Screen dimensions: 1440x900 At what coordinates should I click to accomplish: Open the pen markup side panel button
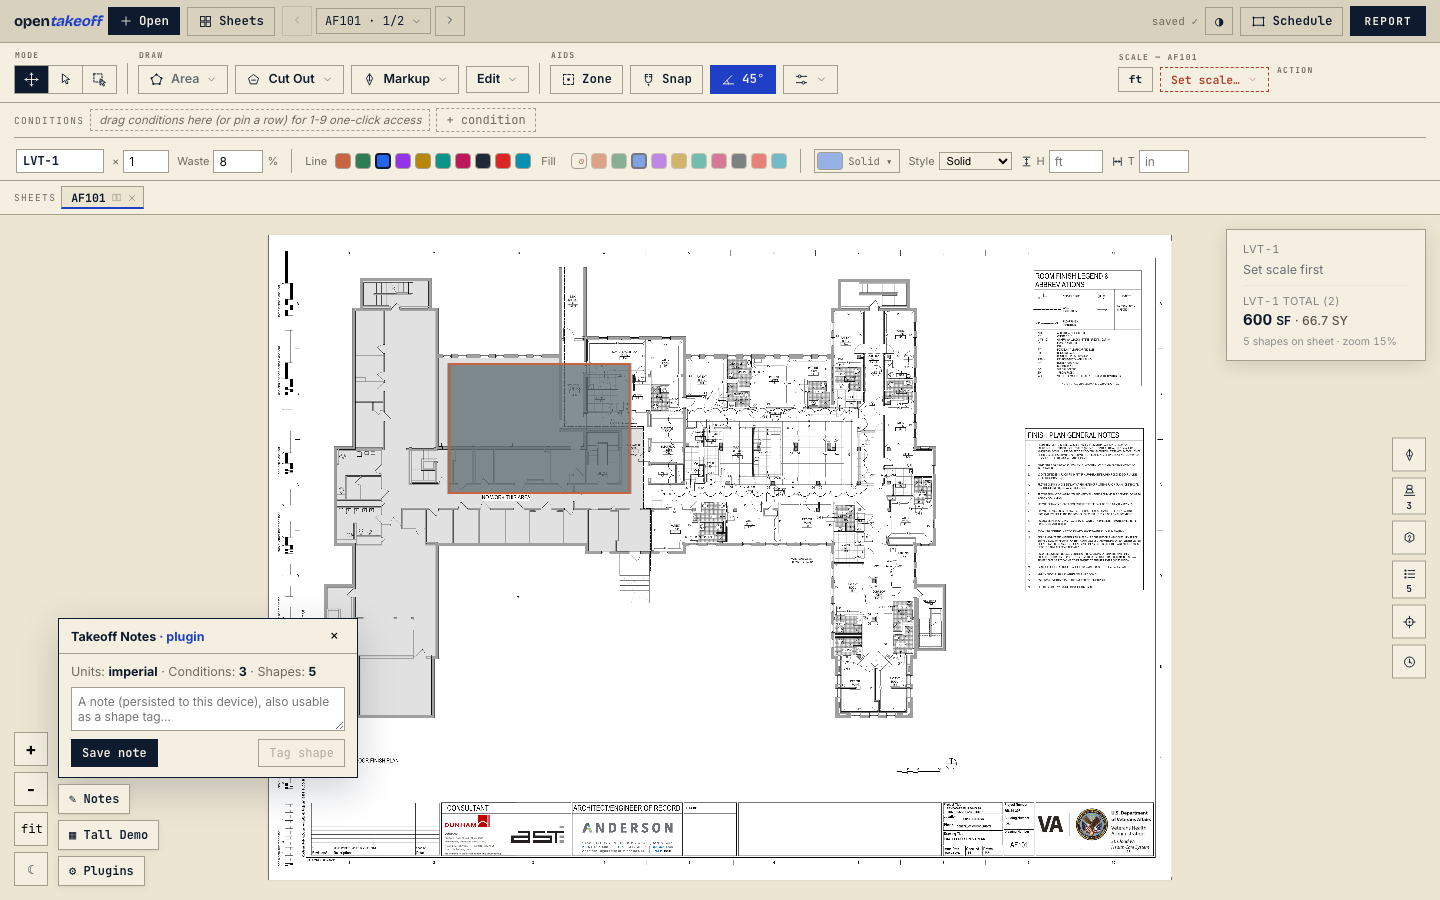click(1409, 455)
